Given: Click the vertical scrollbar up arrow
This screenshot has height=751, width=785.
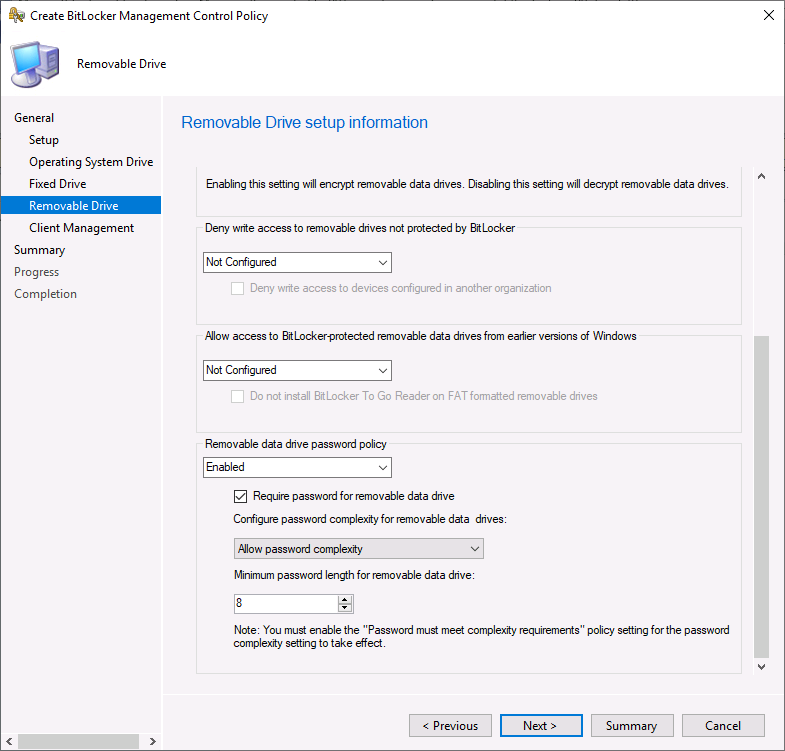Looking at the screenshot, I should point(761,176).
